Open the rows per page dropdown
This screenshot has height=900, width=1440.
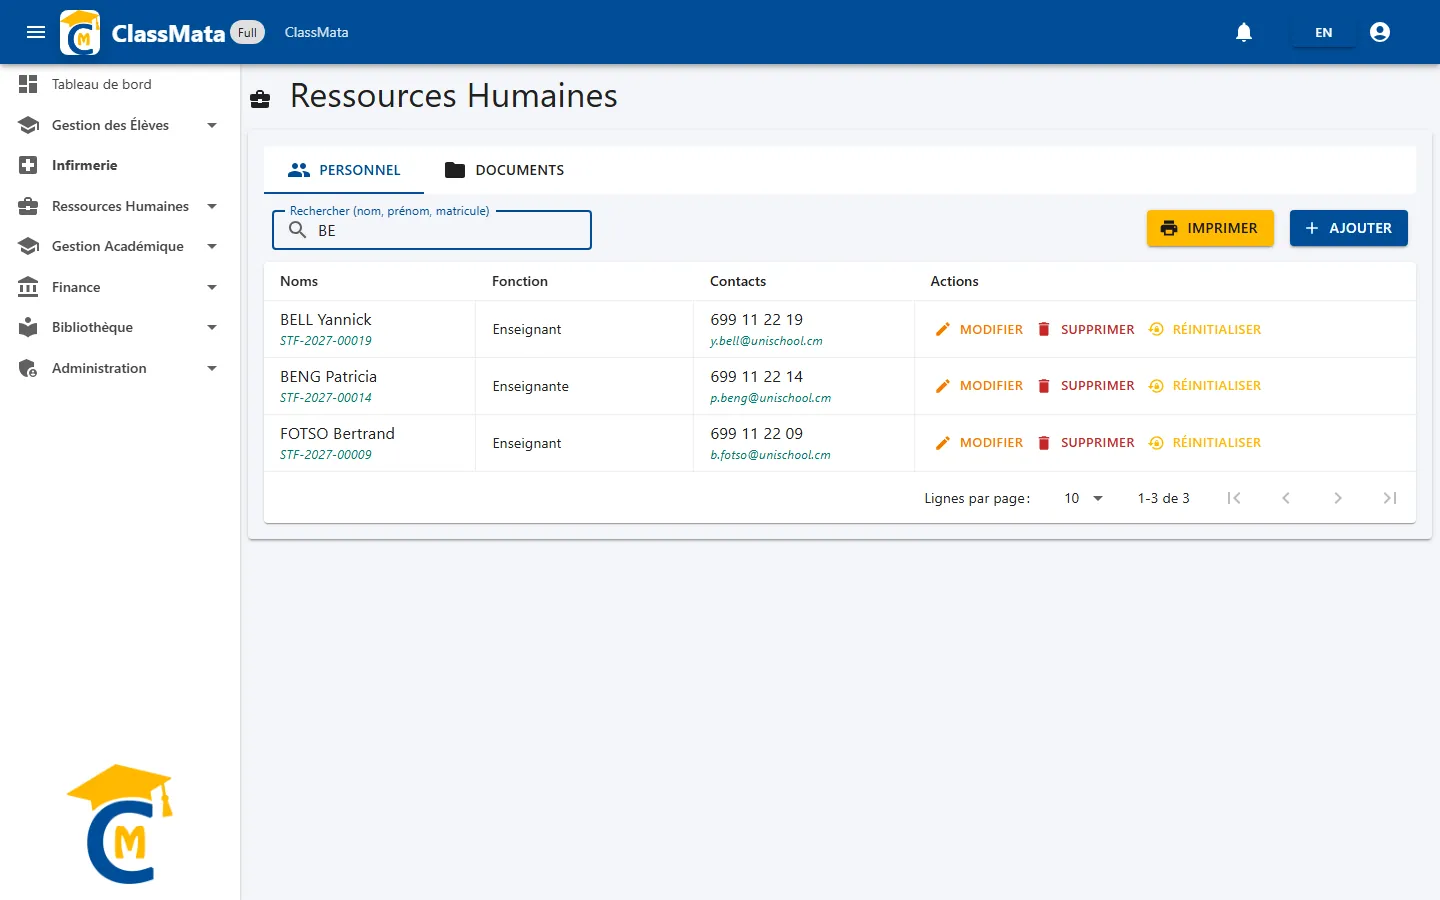click(x=1083, y=498)
